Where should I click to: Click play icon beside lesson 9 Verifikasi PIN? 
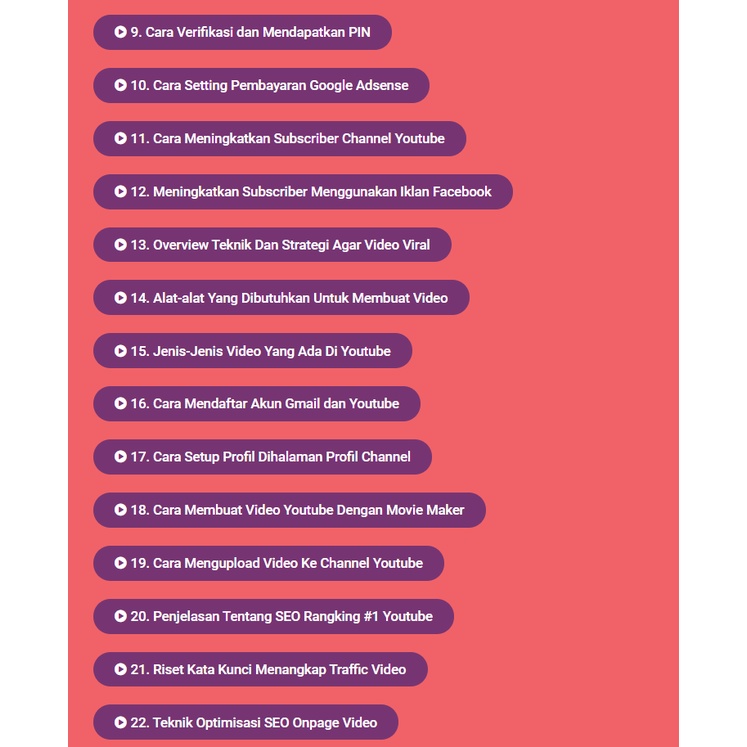click(x=120, y=32)
